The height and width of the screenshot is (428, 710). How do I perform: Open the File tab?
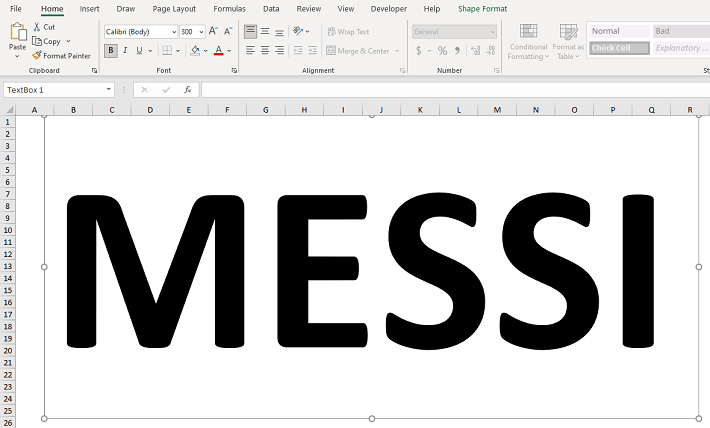16,9
